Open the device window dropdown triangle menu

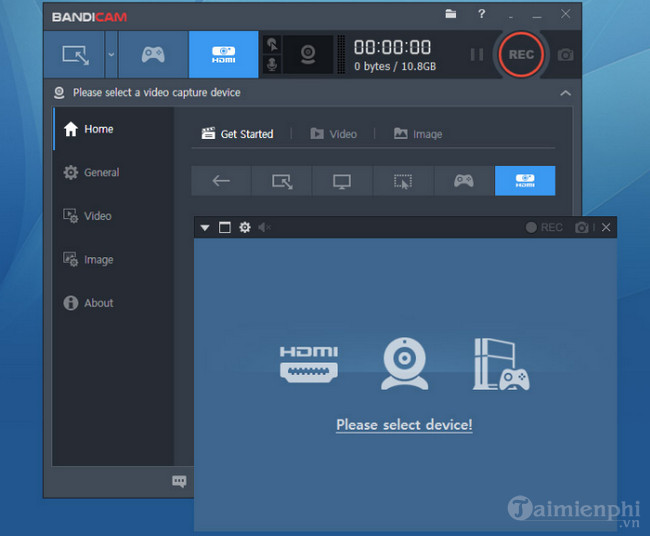(x=205, y=228)
